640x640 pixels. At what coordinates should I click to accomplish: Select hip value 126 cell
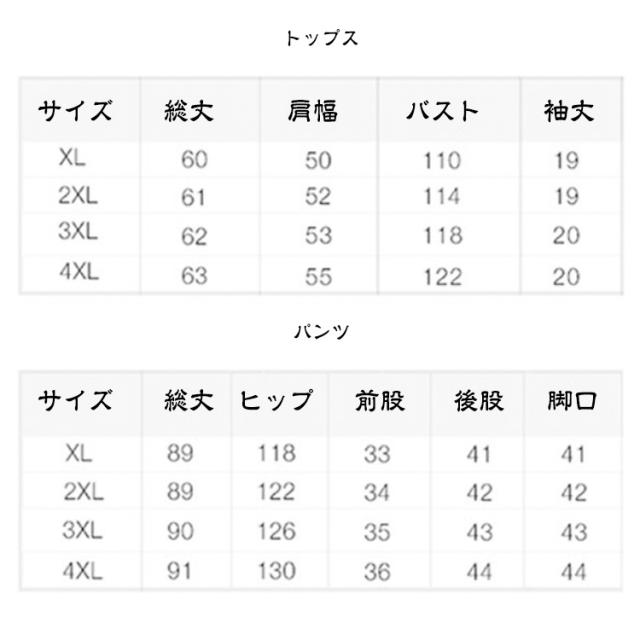[x=276, y=532]
